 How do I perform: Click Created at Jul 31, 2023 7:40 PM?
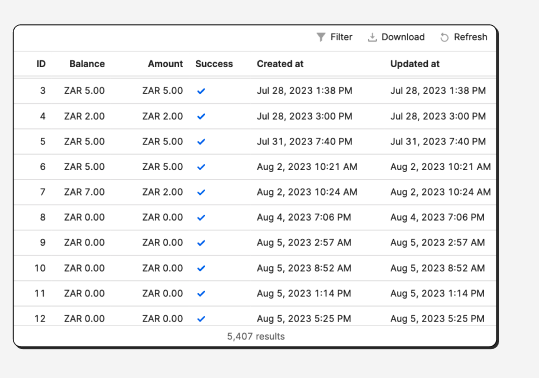coord(305,142)
